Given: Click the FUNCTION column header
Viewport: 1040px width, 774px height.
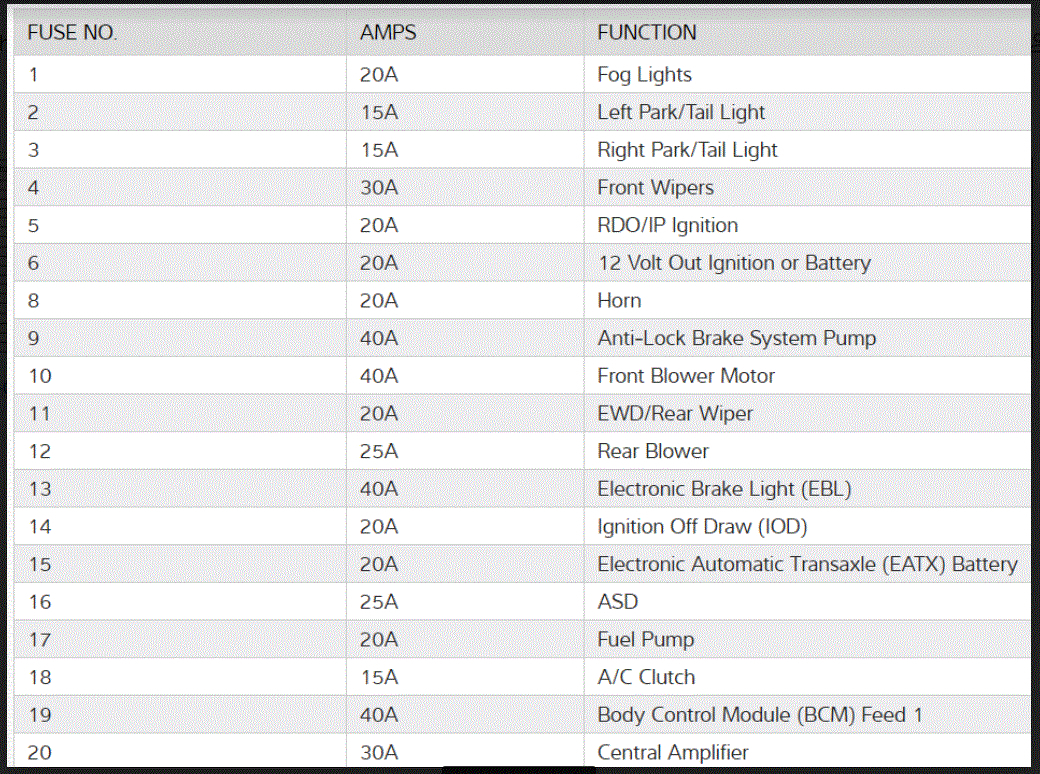Looking at the screenshot, I should [647, 33].
